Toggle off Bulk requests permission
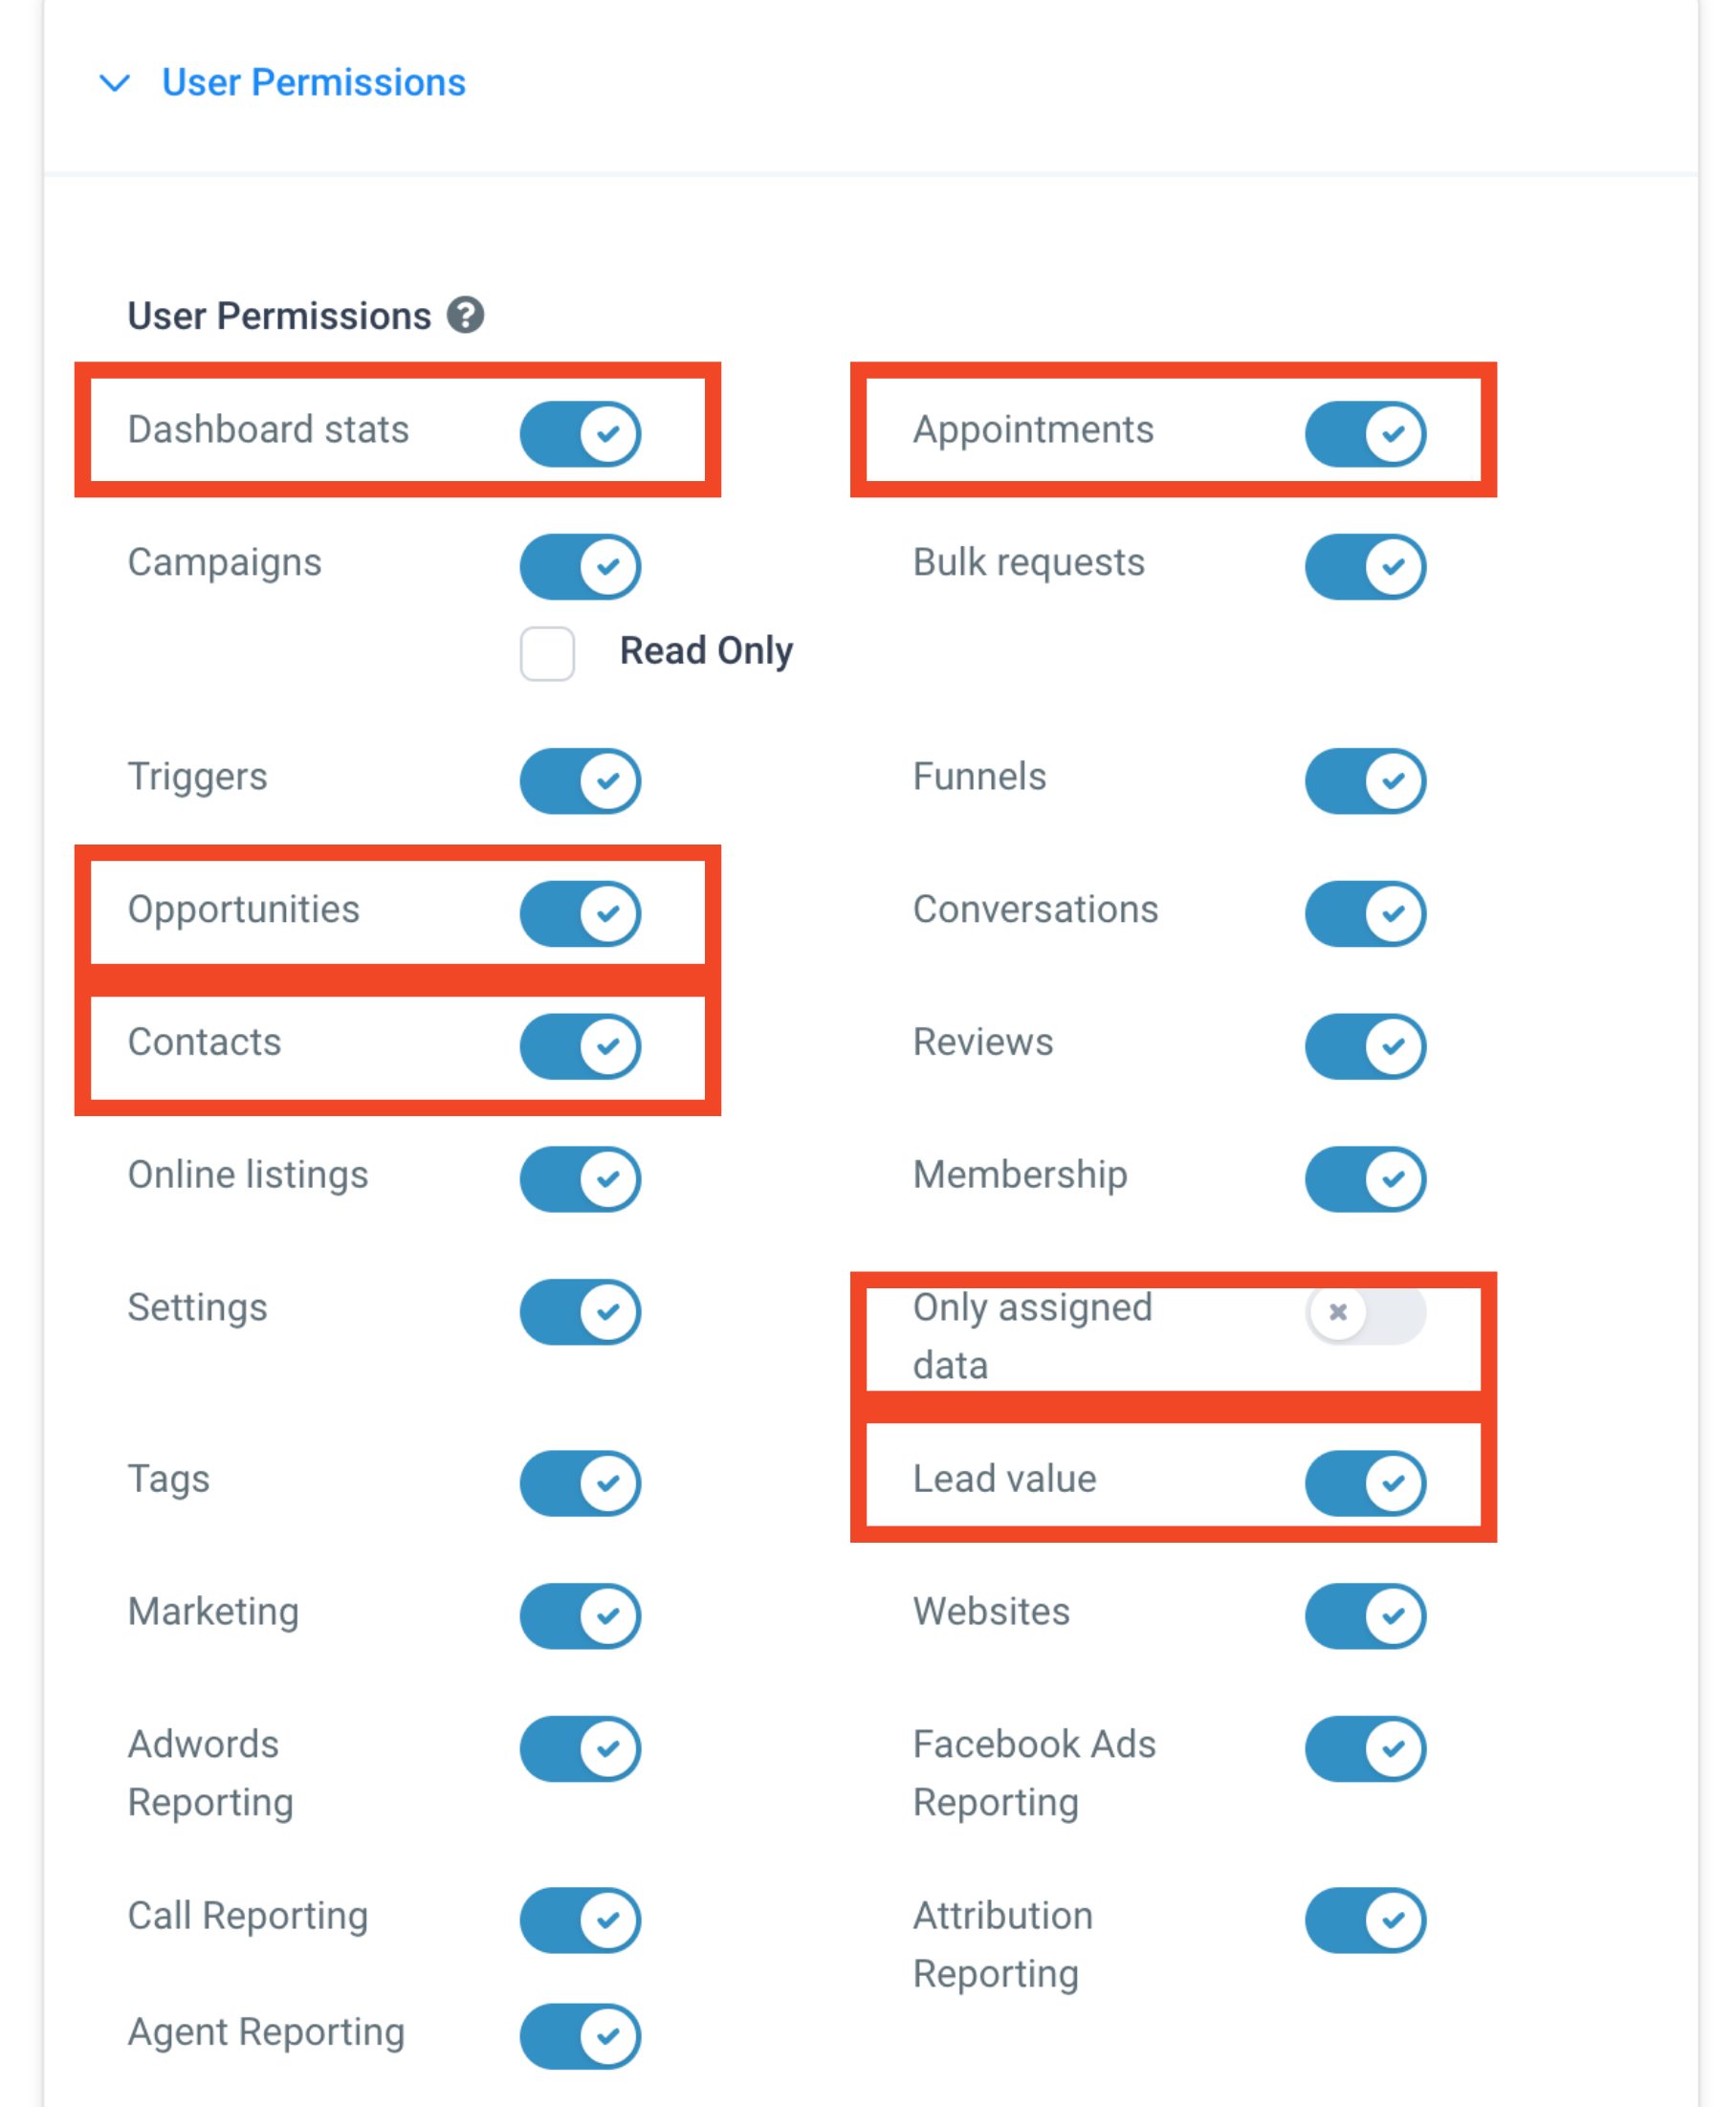 click(1365, 566)
